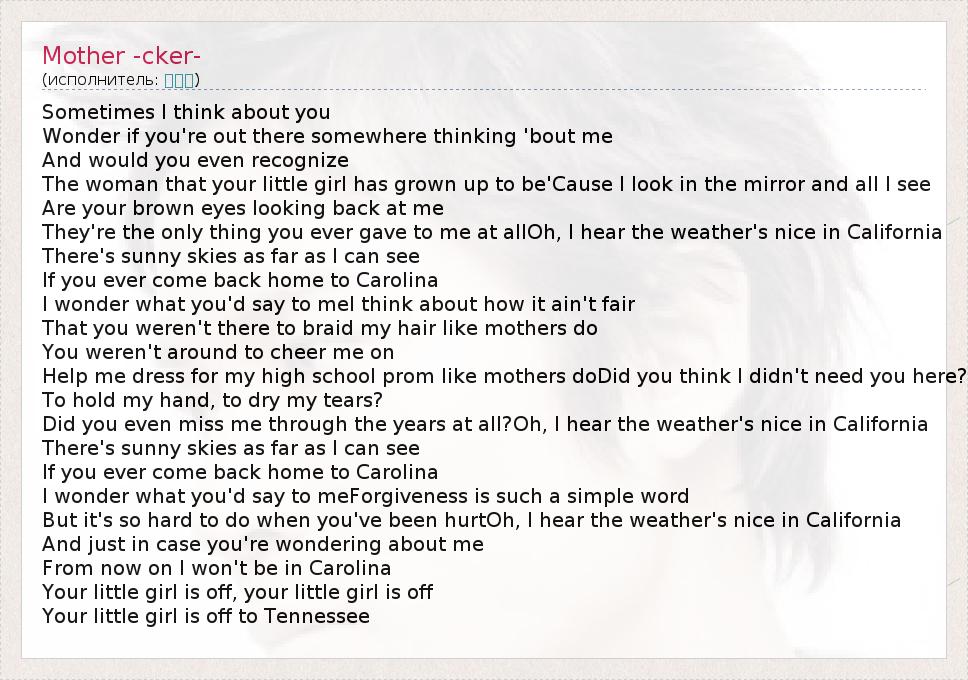Click "From now on I won't be in Carolina"
The height and width of the screenshot is (680, 968).
217,568
